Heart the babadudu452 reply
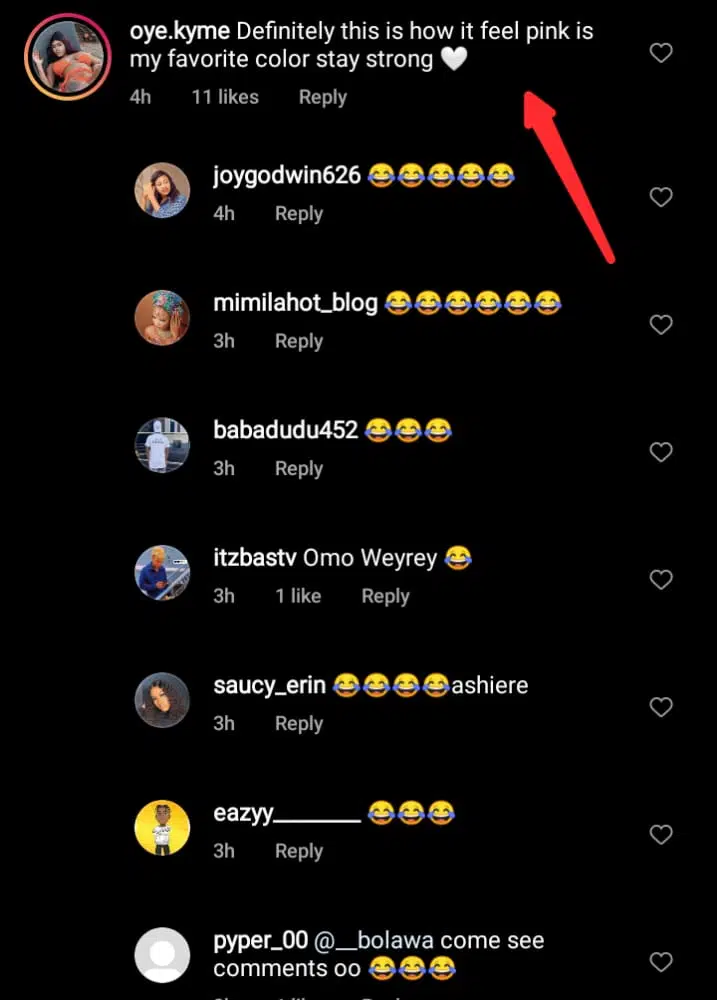Image resolution: width=717 pixels, height=1000 pixels. [661, 452]
